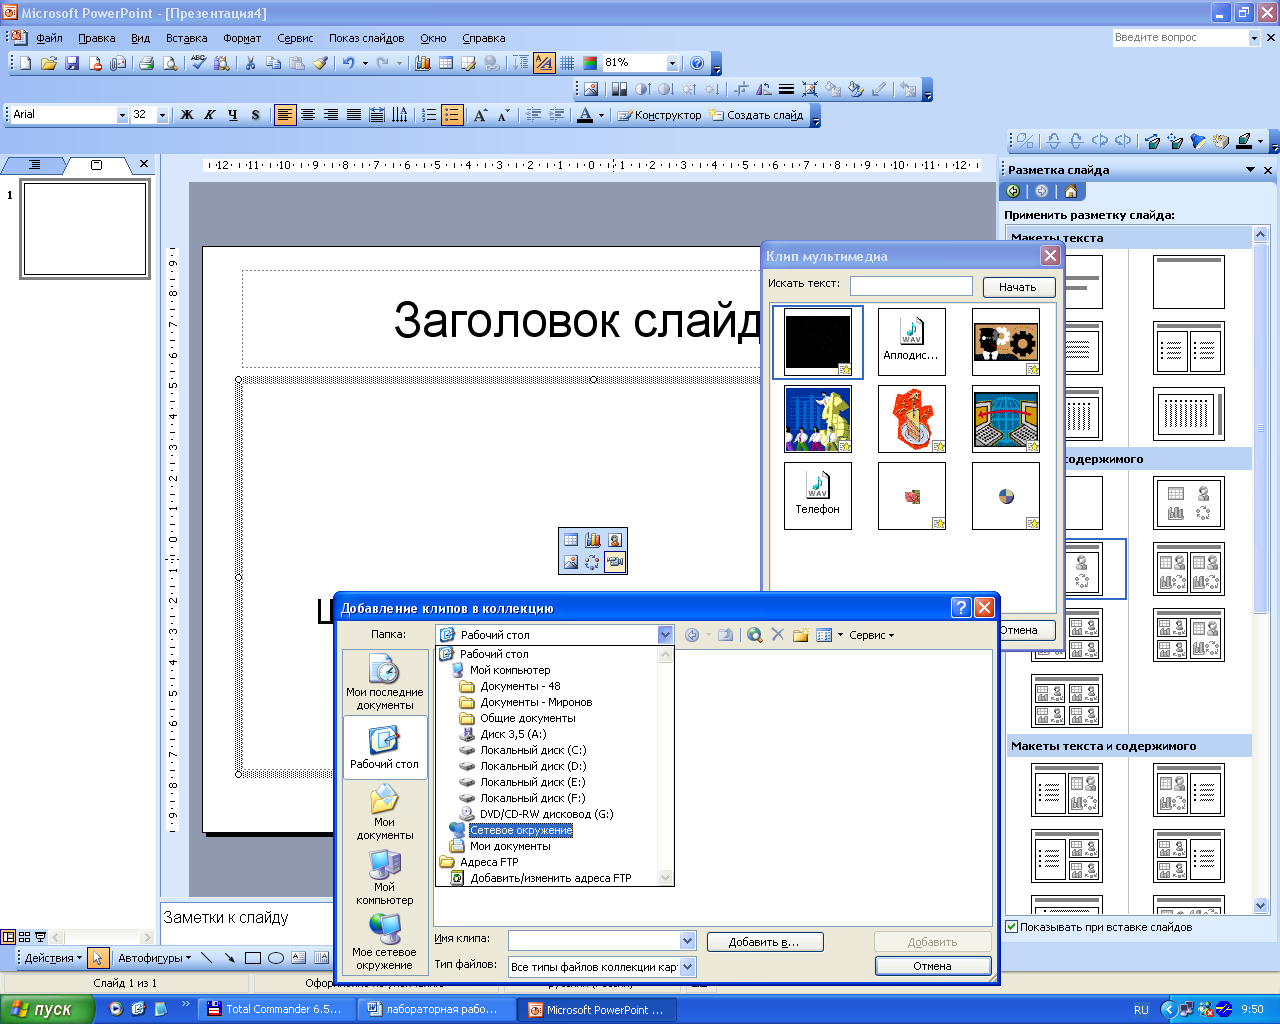Click the Print icon in standard toolbar

[x=147, y=63]
